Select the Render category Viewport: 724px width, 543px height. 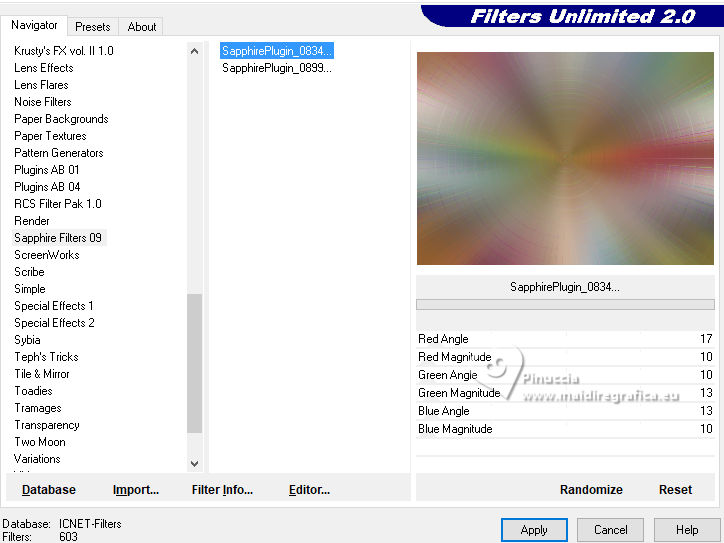coord(32,221)
